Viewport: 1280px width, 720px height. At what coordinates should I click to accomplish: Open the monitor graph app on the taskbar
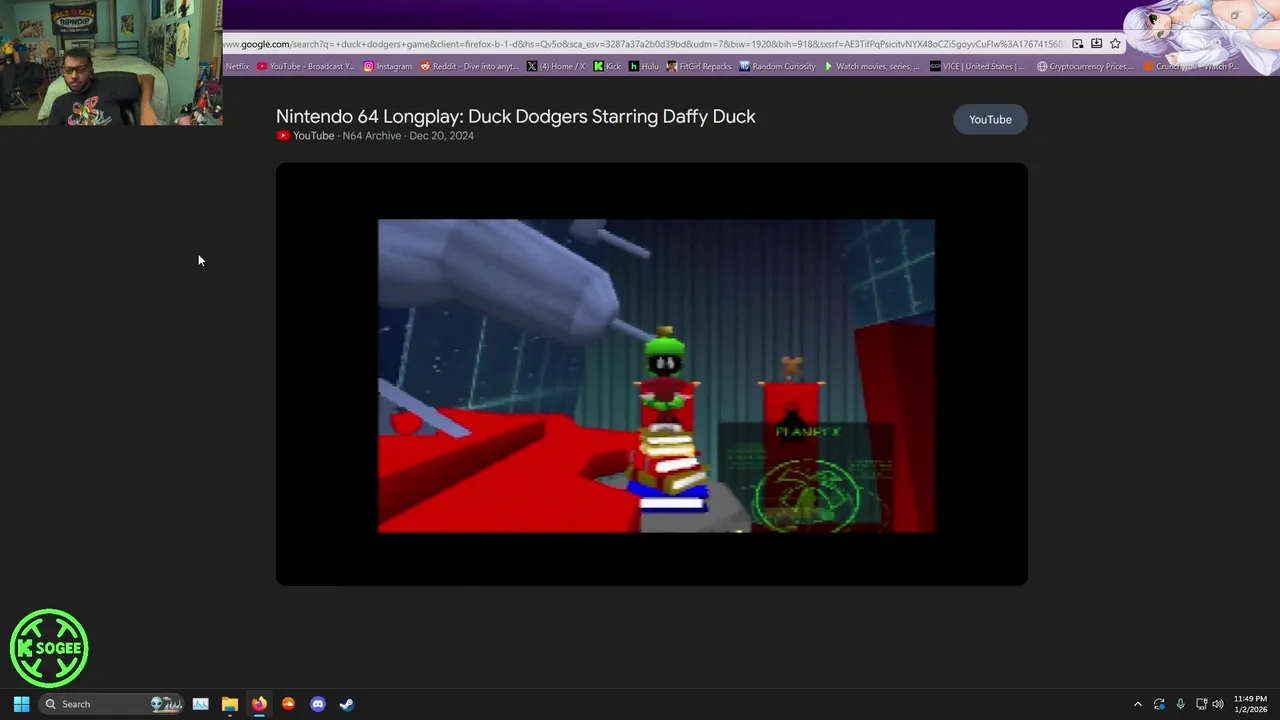(x=200, y=704)
